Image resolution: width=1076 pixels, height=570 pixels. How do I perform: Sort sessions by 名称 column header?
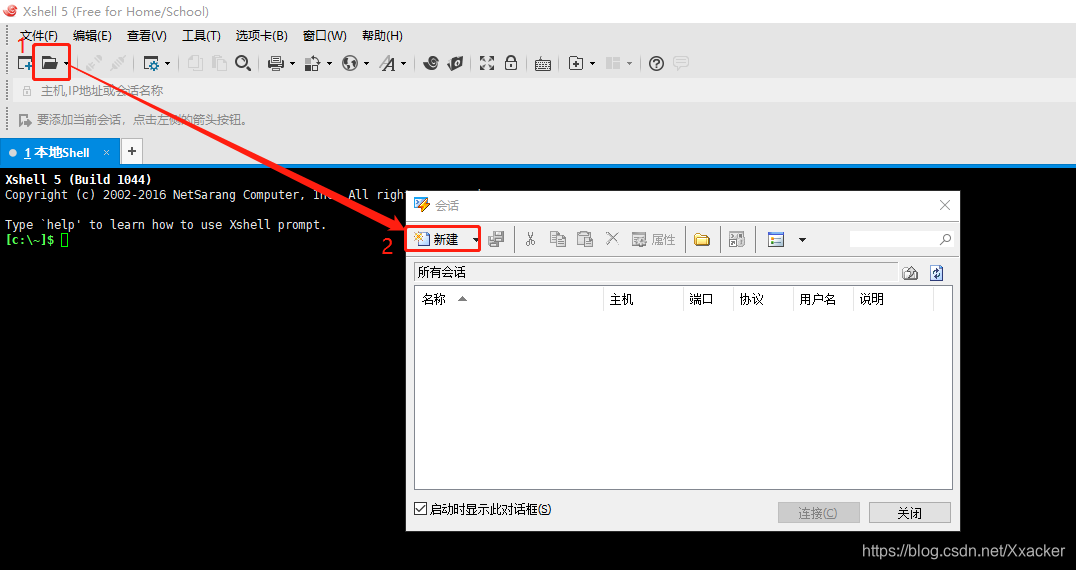[x=509, y=299]
